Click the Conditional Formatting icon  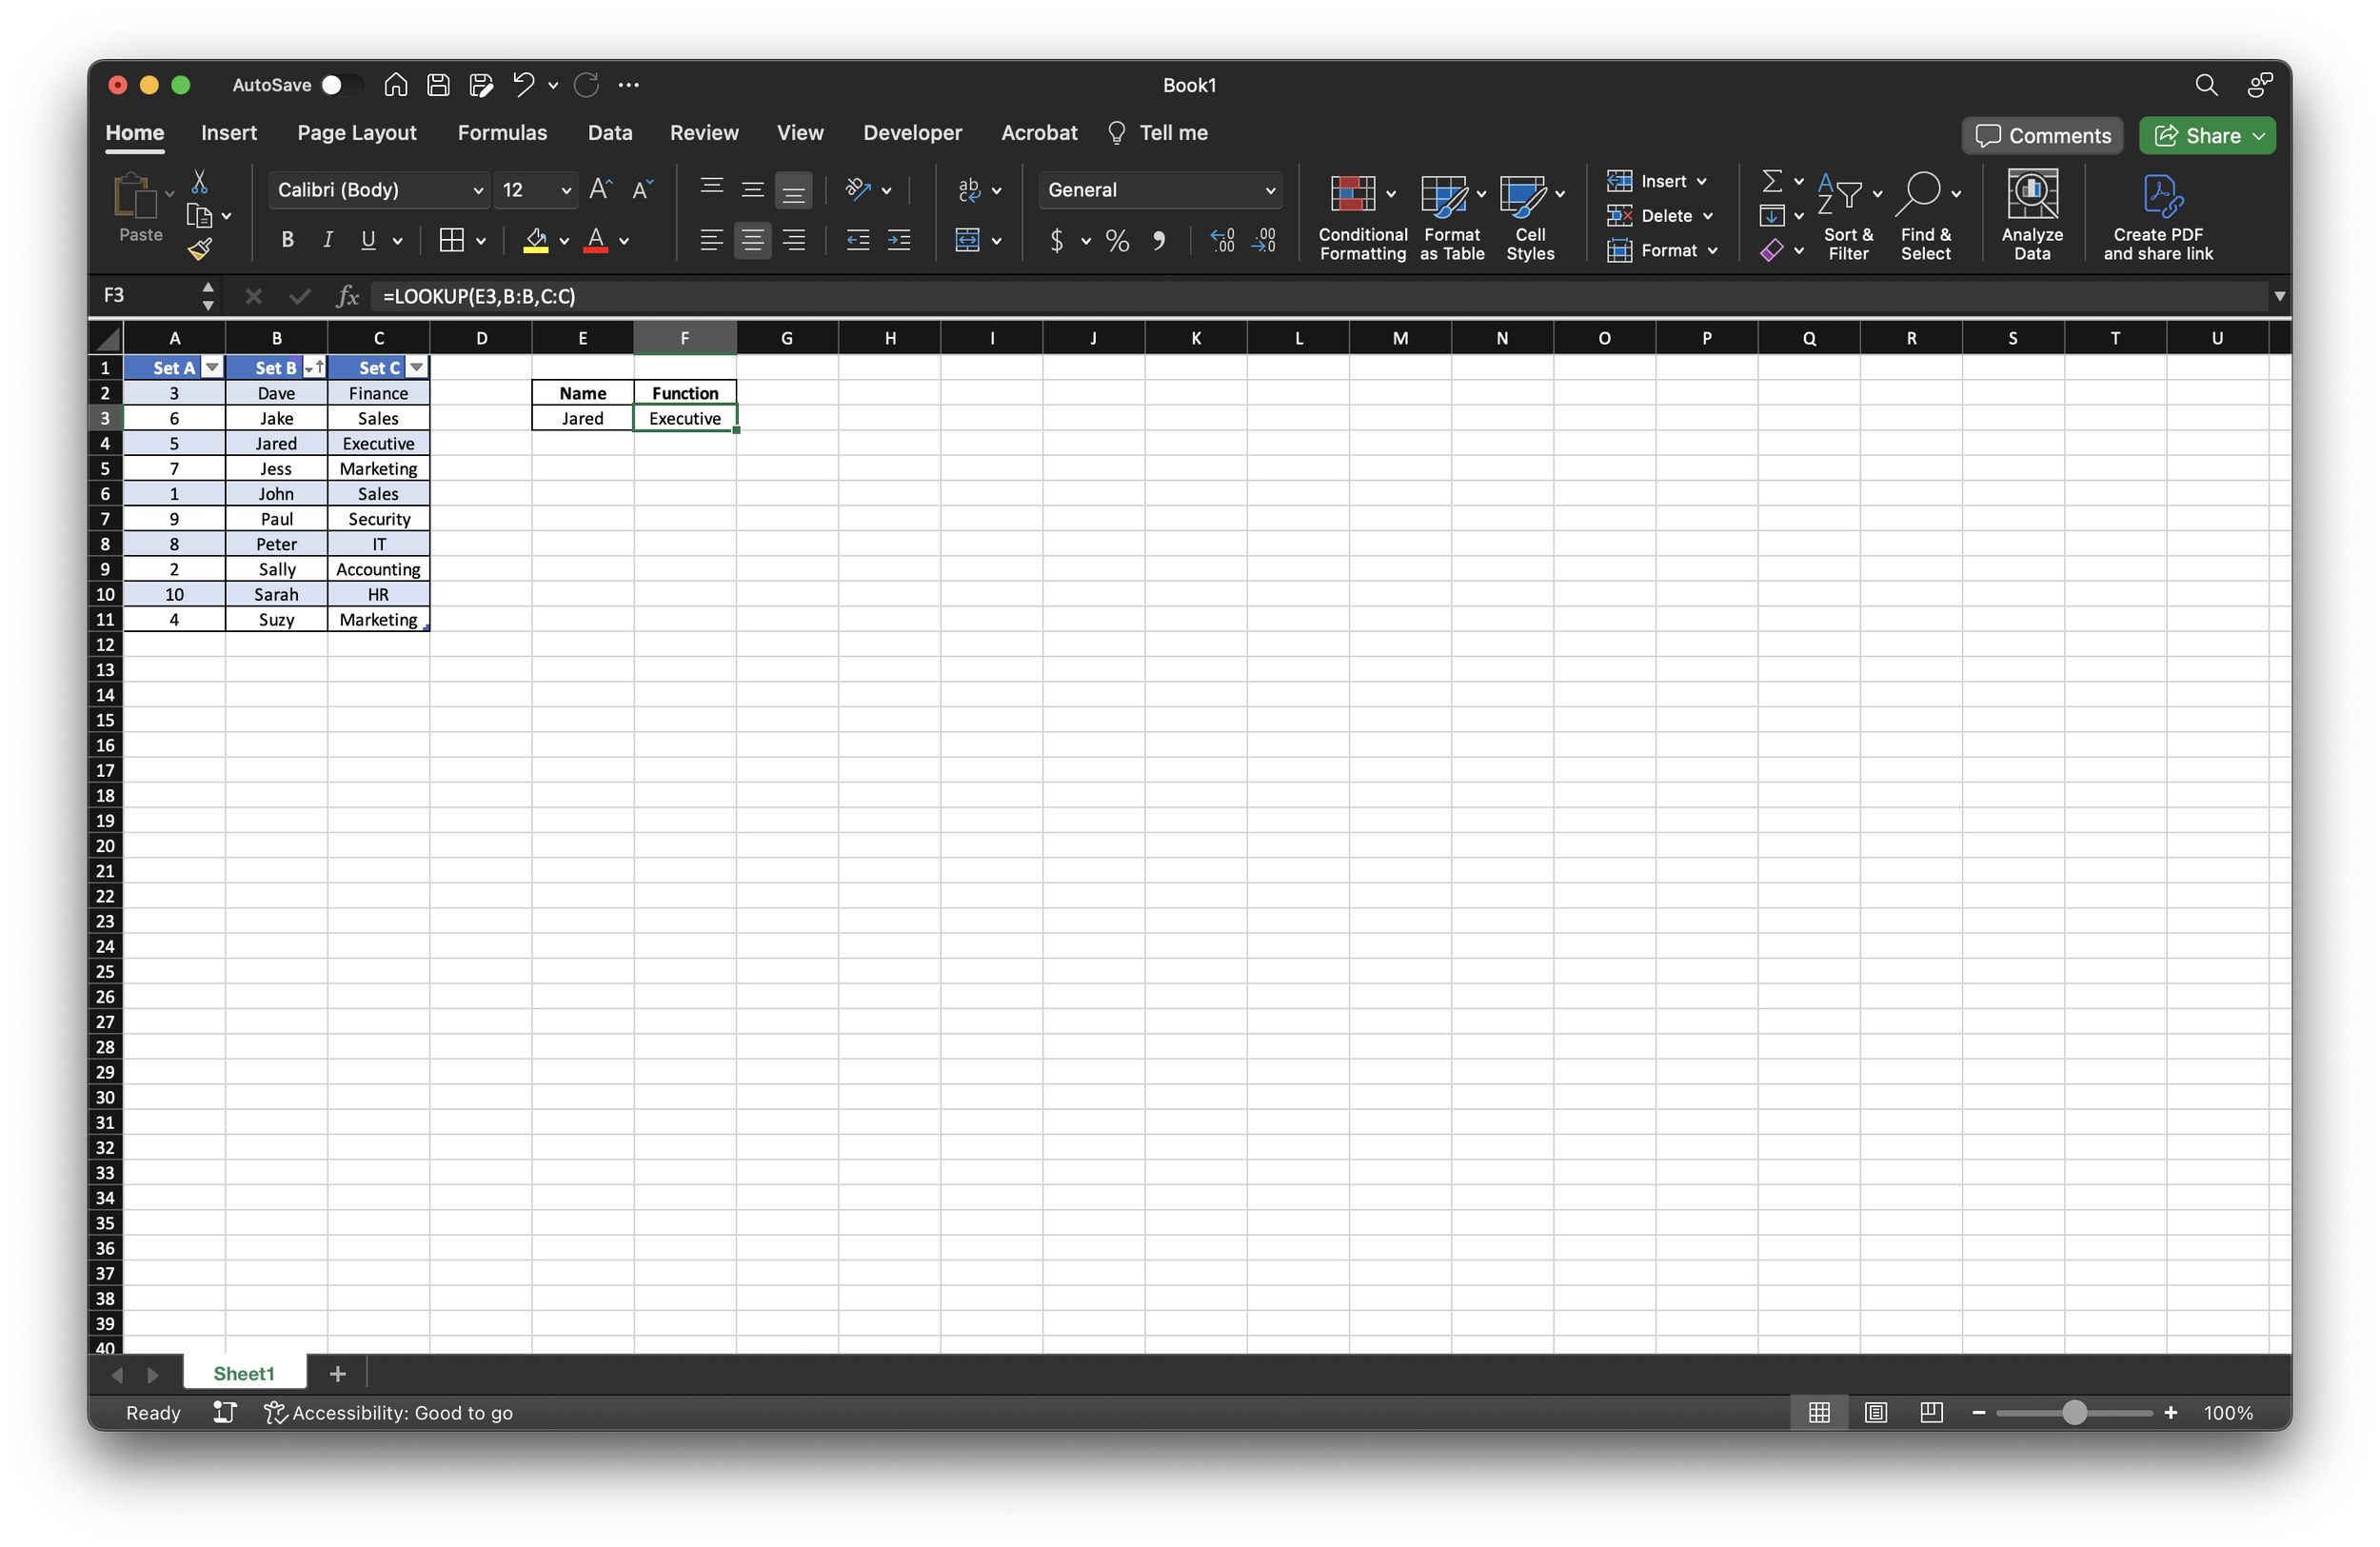[x=1352, y=193]
